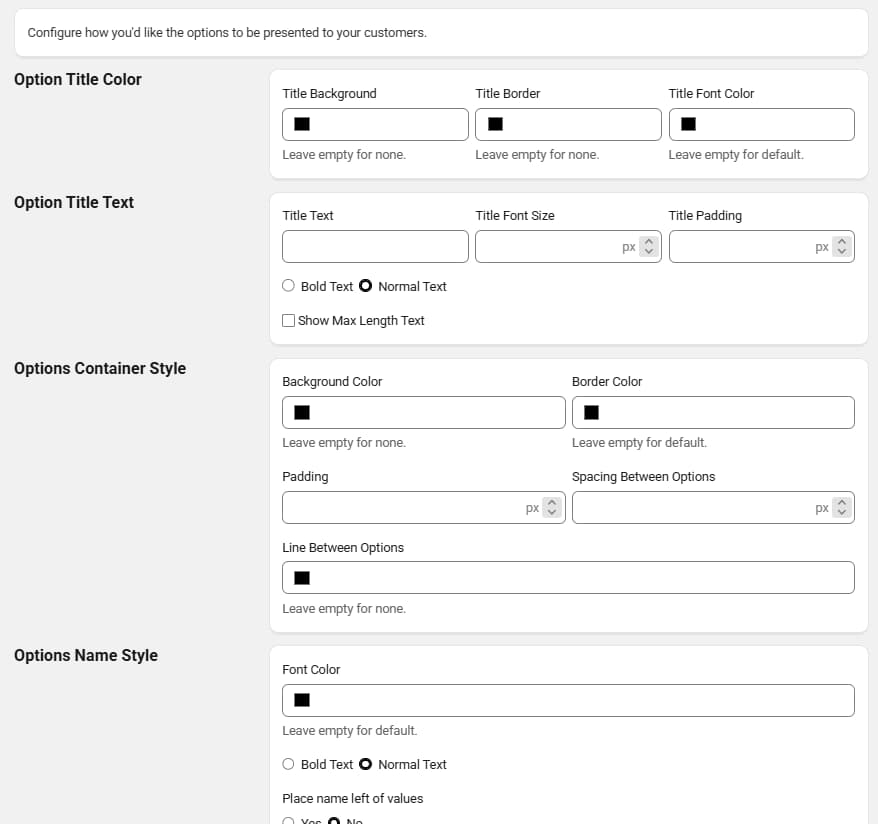Click the Title Font Color field

[762, 124]
